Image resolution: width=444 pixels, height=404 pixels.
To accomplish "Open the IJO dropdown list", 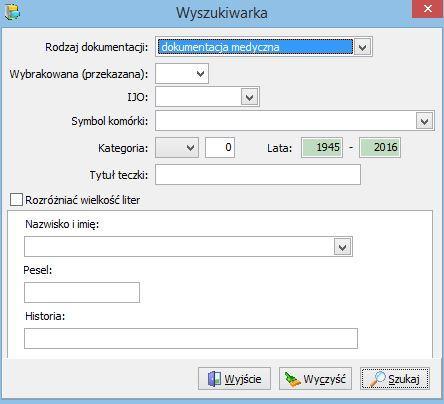I will [x=250, y=97].
